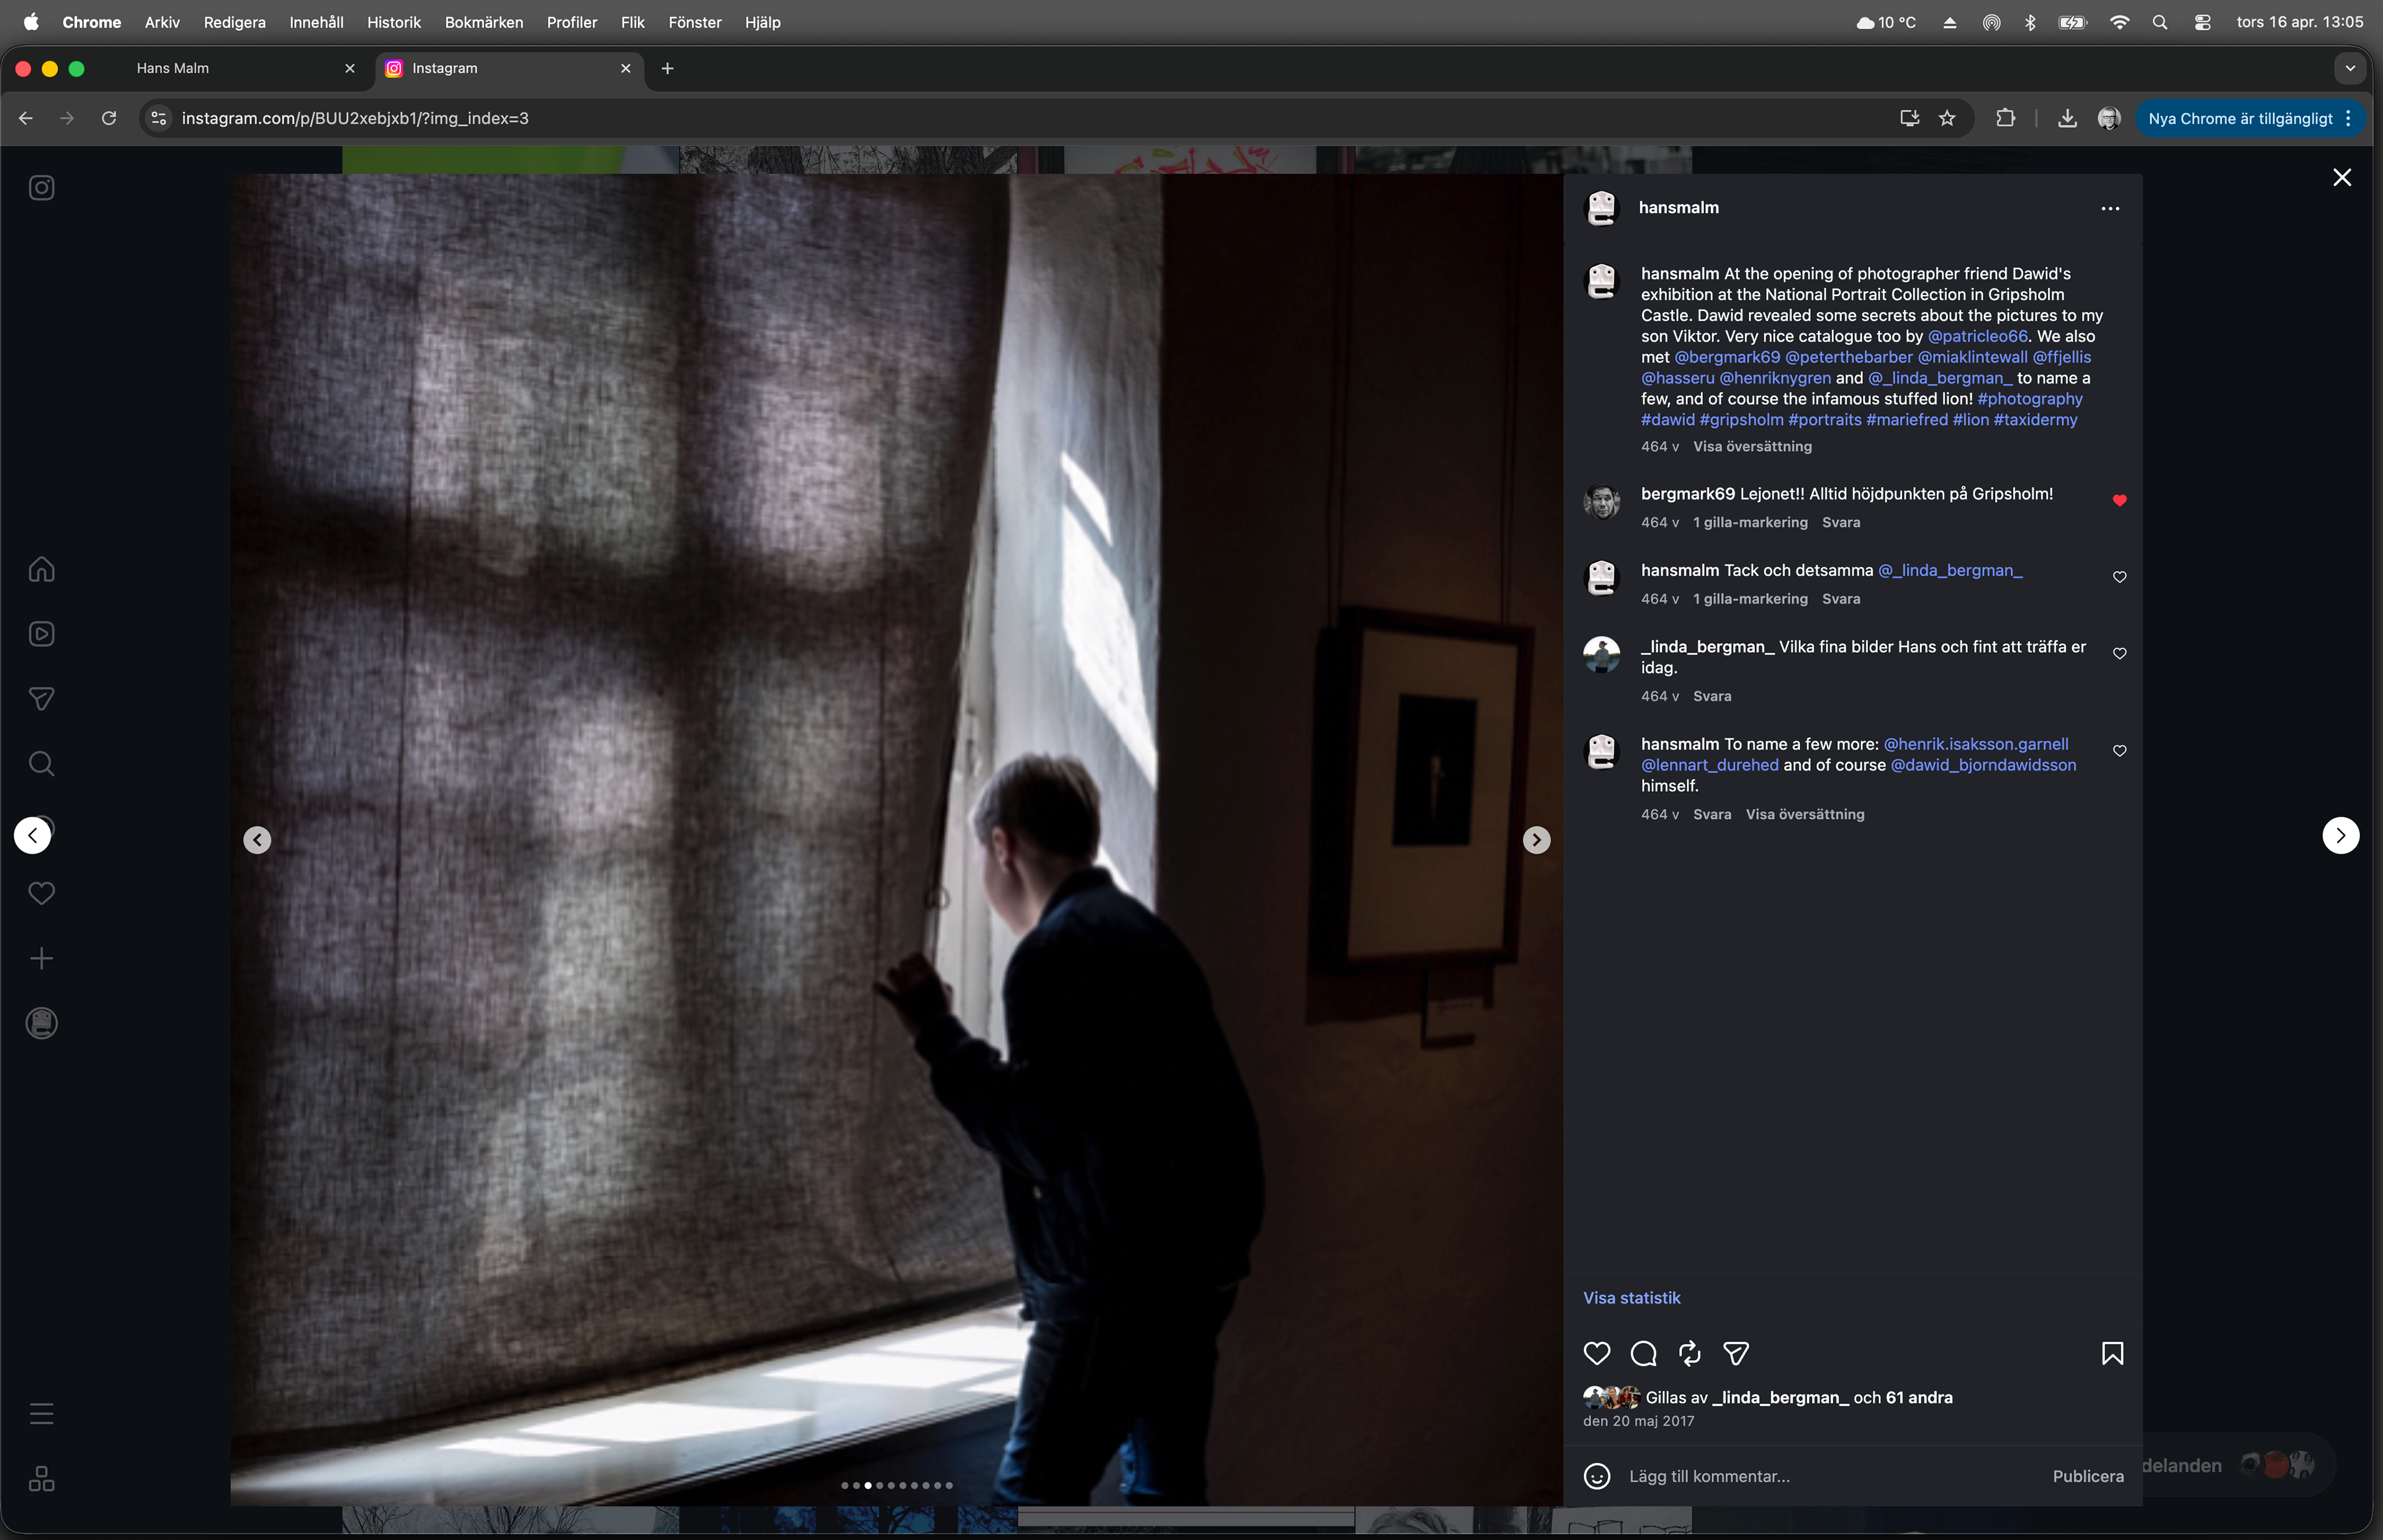Open Chrome tab search dropdown arrow
This screenshot has height=1540, width=2383.
point(2350,68)
